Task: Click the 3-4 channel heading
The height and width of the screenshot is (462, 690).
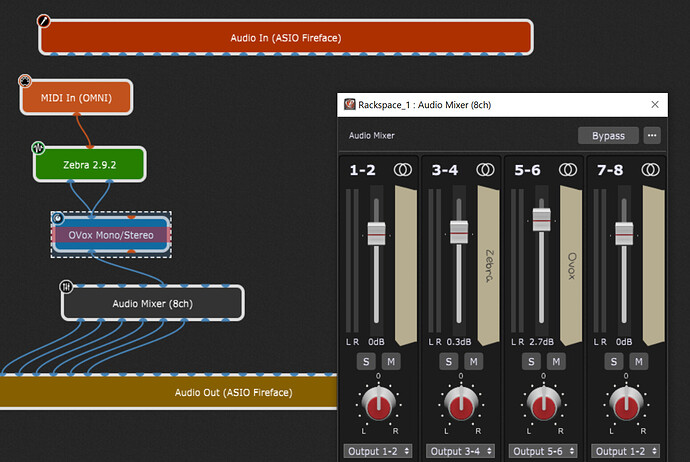Action: coord(445,170)
